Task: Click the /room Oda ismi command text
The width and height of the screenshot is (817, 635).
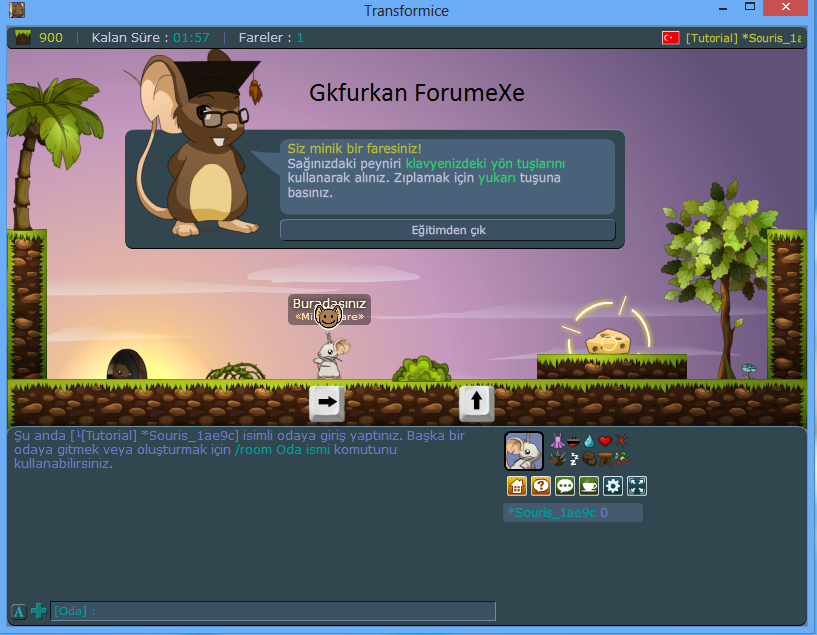Action: (282, 450)
